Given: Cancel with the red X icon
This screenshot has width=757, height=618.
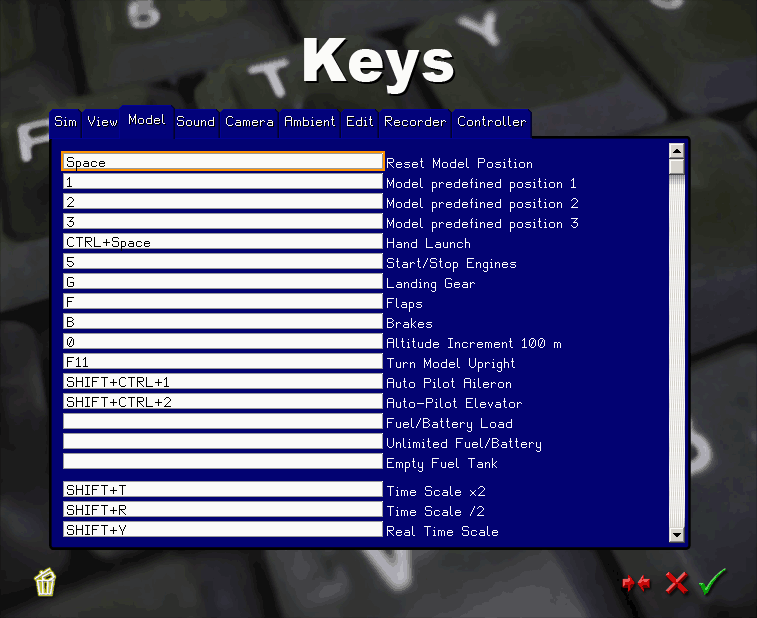Looking at the screenshot, I should (x=676, y=583).
